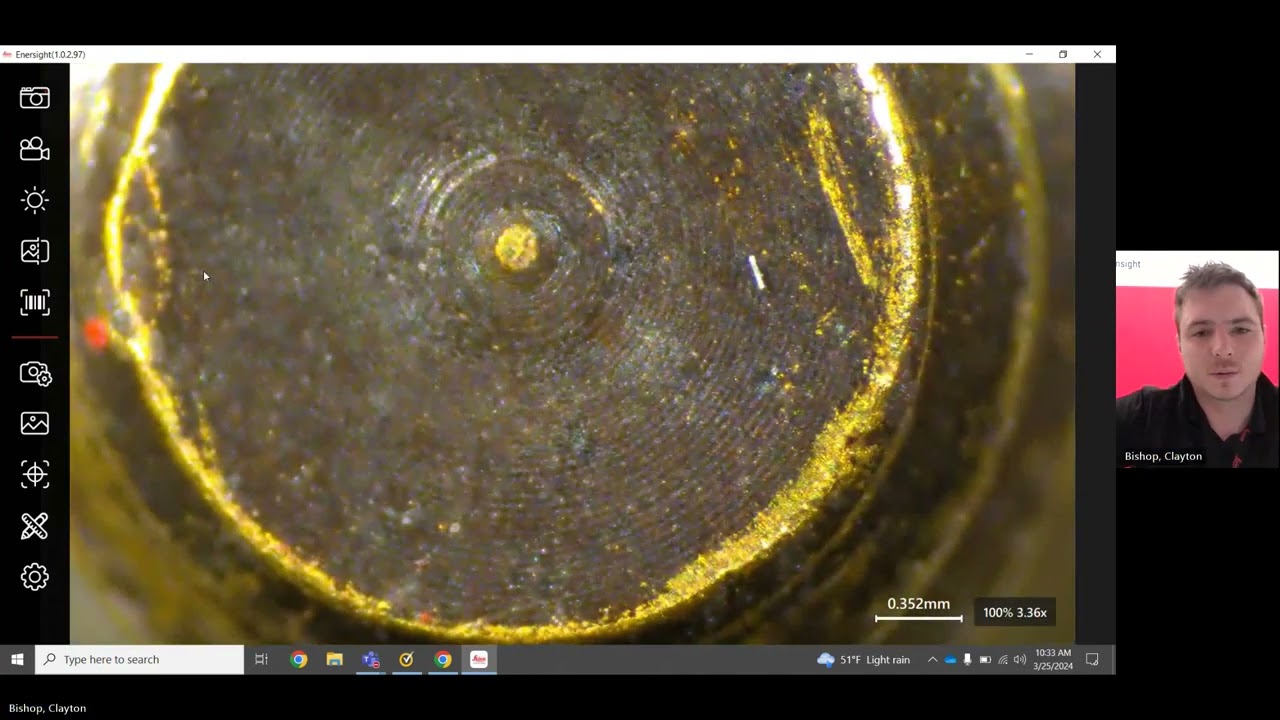This screenshot has height=720, width=1280.
Task: Open the Wi-Fi network tray icon
Action: pos(1003,659)
